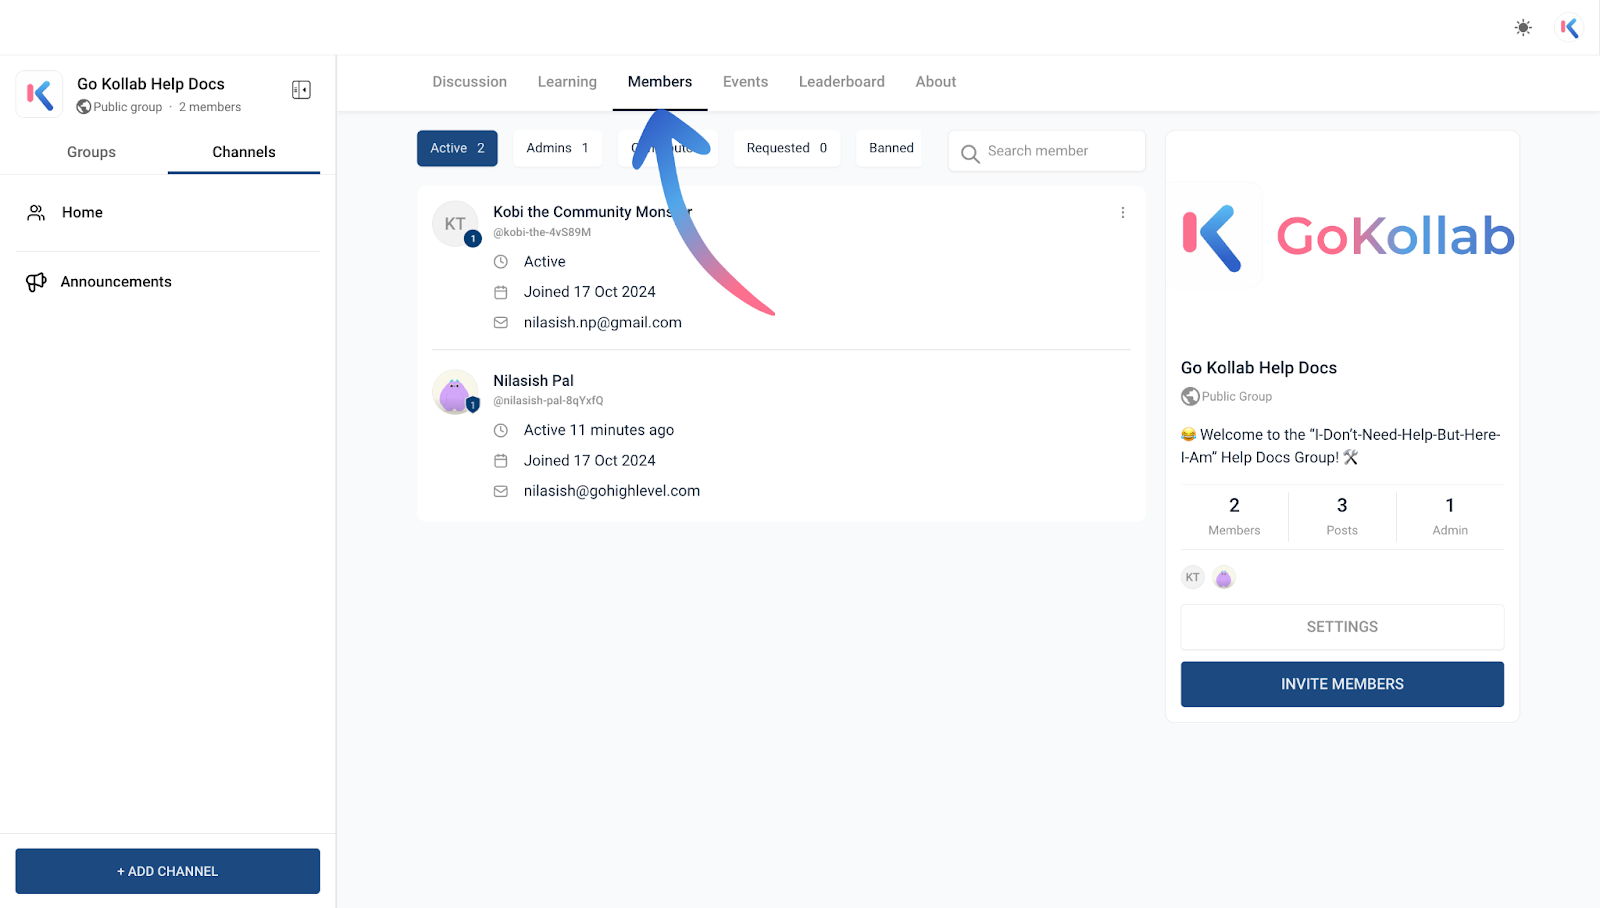Open group SETTINGS button
1600x908 pixels.
[1342, 627]
